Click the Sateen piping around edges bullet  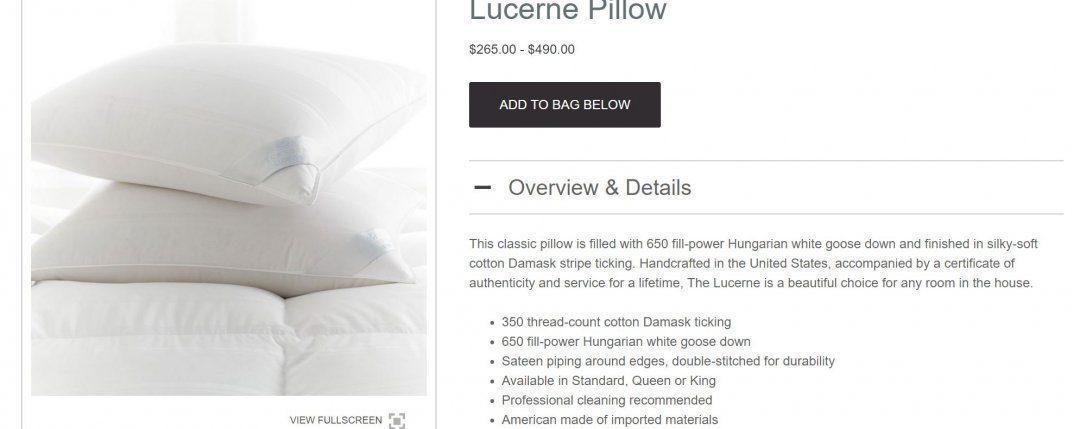click(667, 361)
